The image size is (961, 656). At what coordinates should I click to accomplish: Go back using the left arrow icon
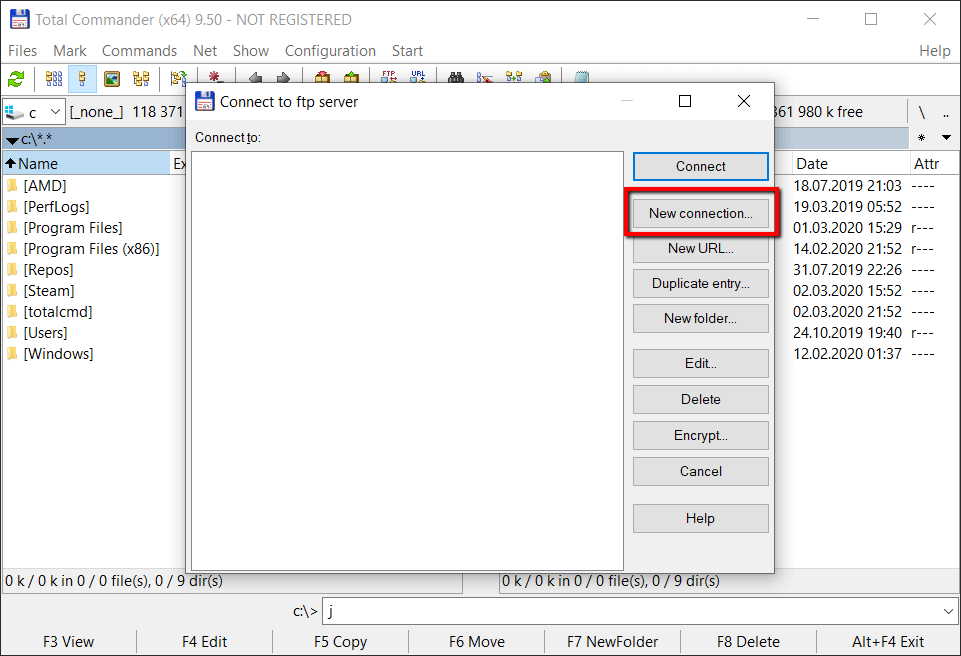(x=255, y=77)
